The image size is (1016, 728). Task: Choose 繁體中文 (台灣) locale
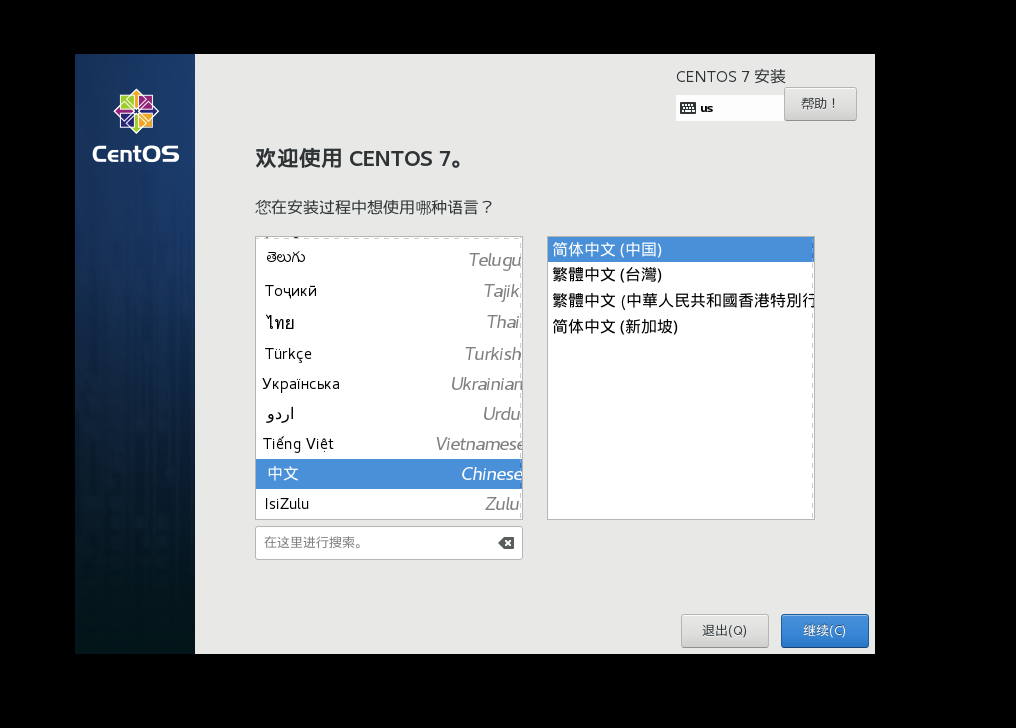pyautogui.click(x=680, y=275)
